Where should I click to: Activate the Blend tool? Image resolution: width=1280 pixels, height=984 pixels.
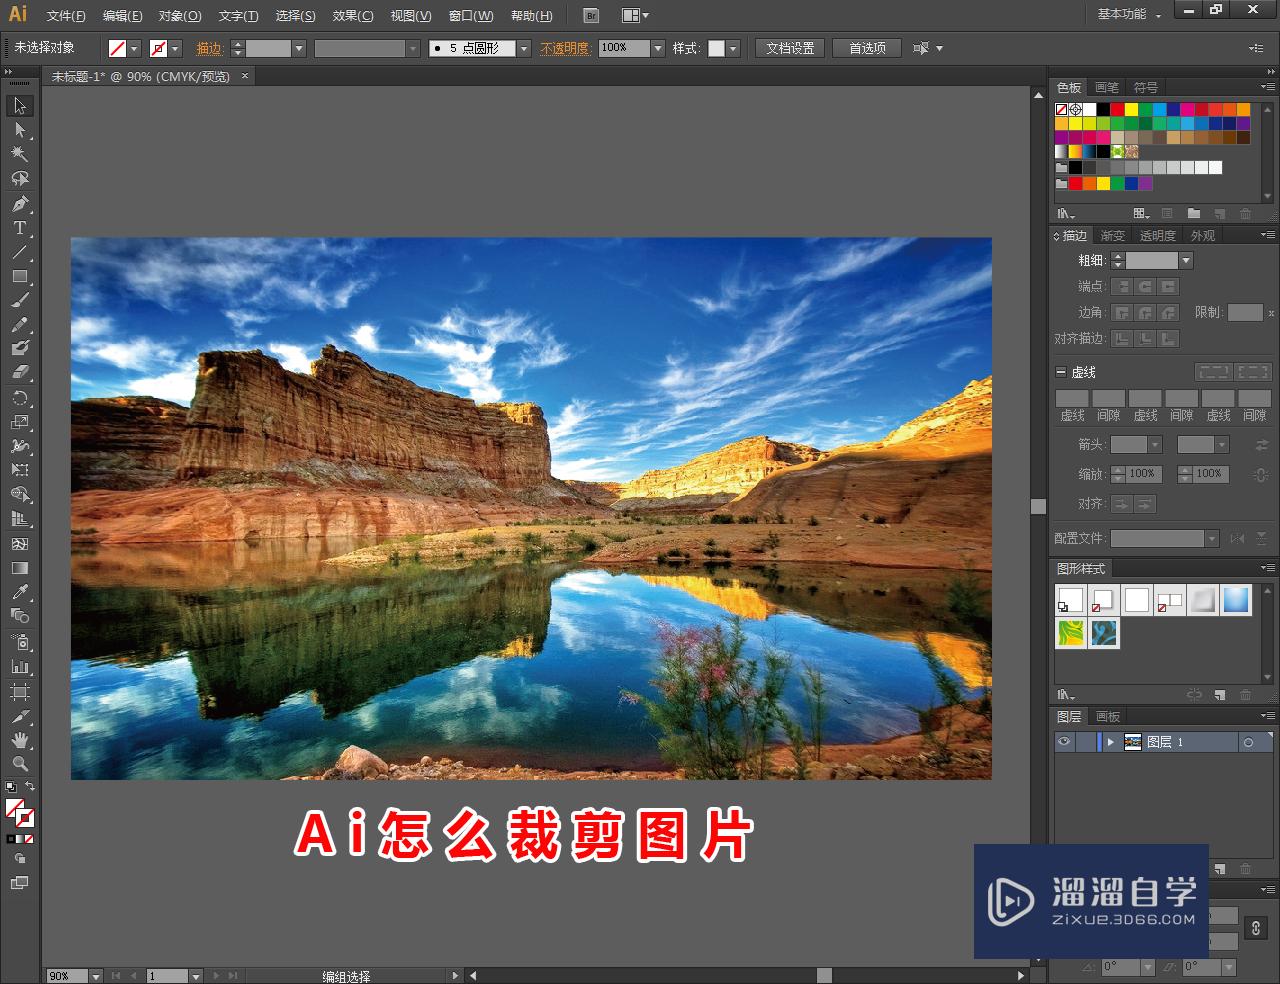20,616
